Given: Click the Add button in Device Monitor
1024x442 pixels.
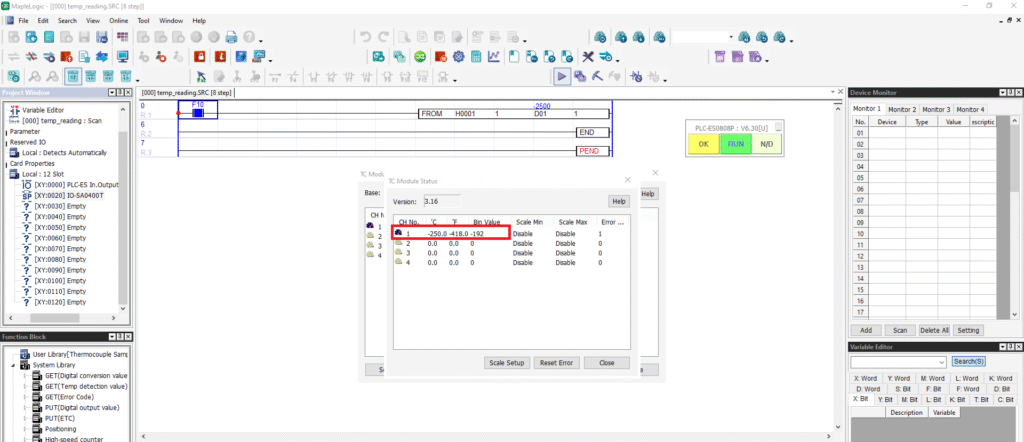Looking at the screenshot, I should click(x=866, y=330).
